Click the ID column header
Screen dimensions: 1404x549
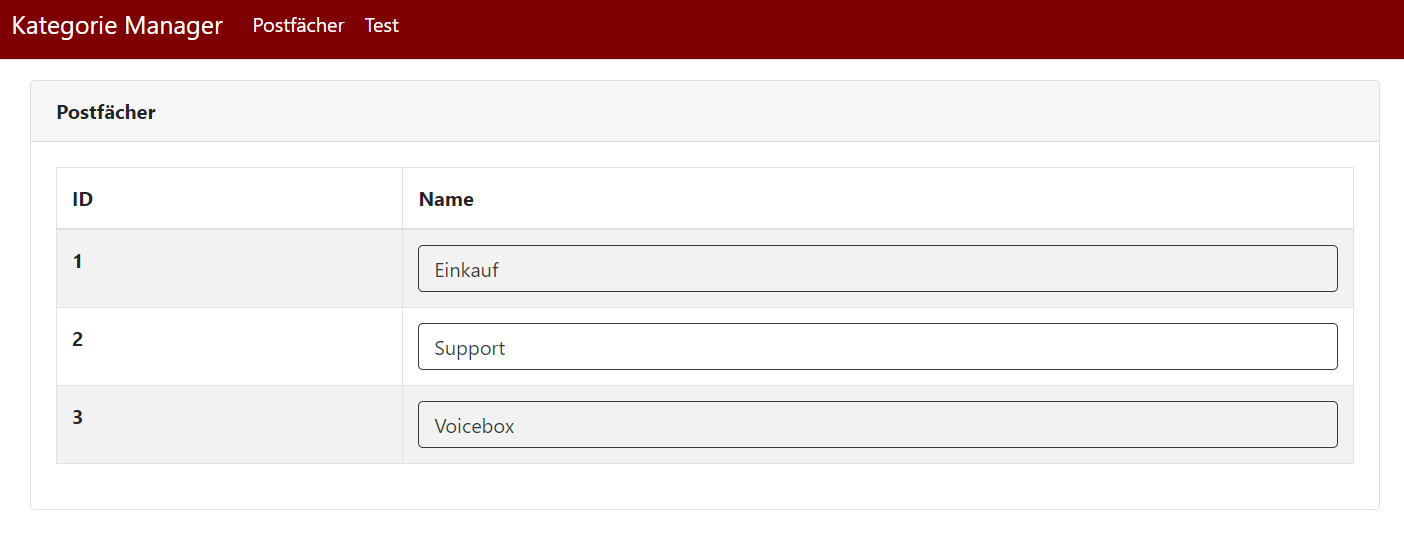83,199
